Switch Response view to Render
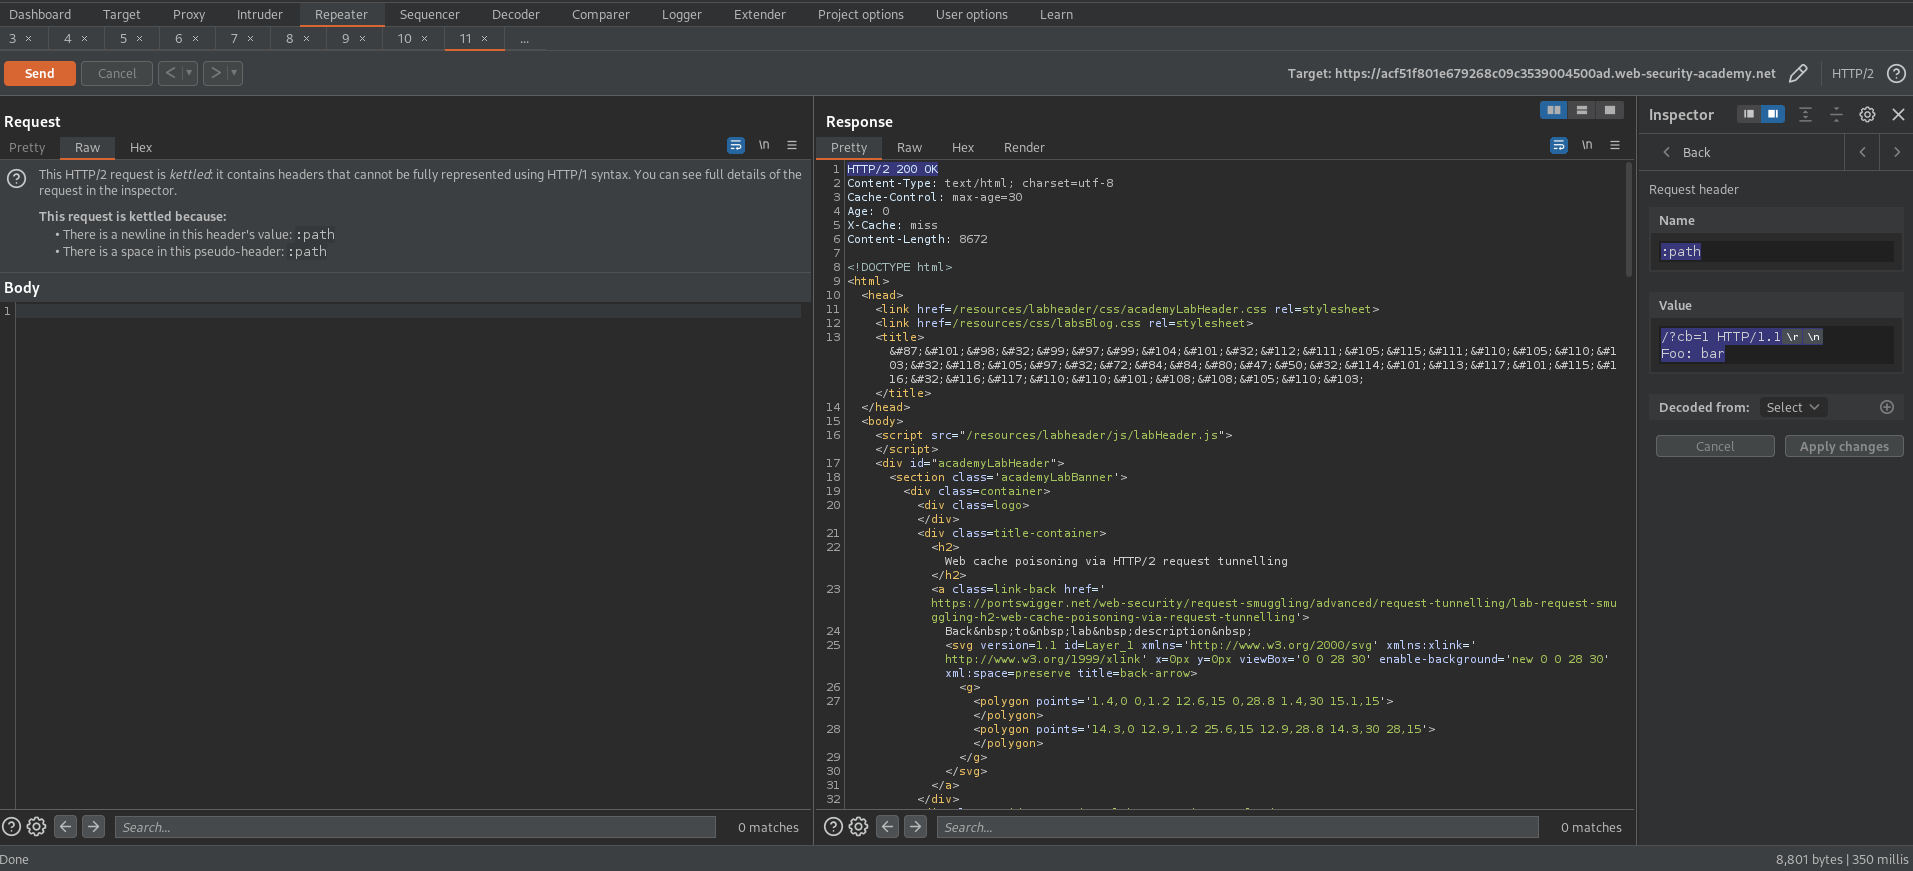The width and height of the screenshot is (1913, 871). (x=1024, y=147)
